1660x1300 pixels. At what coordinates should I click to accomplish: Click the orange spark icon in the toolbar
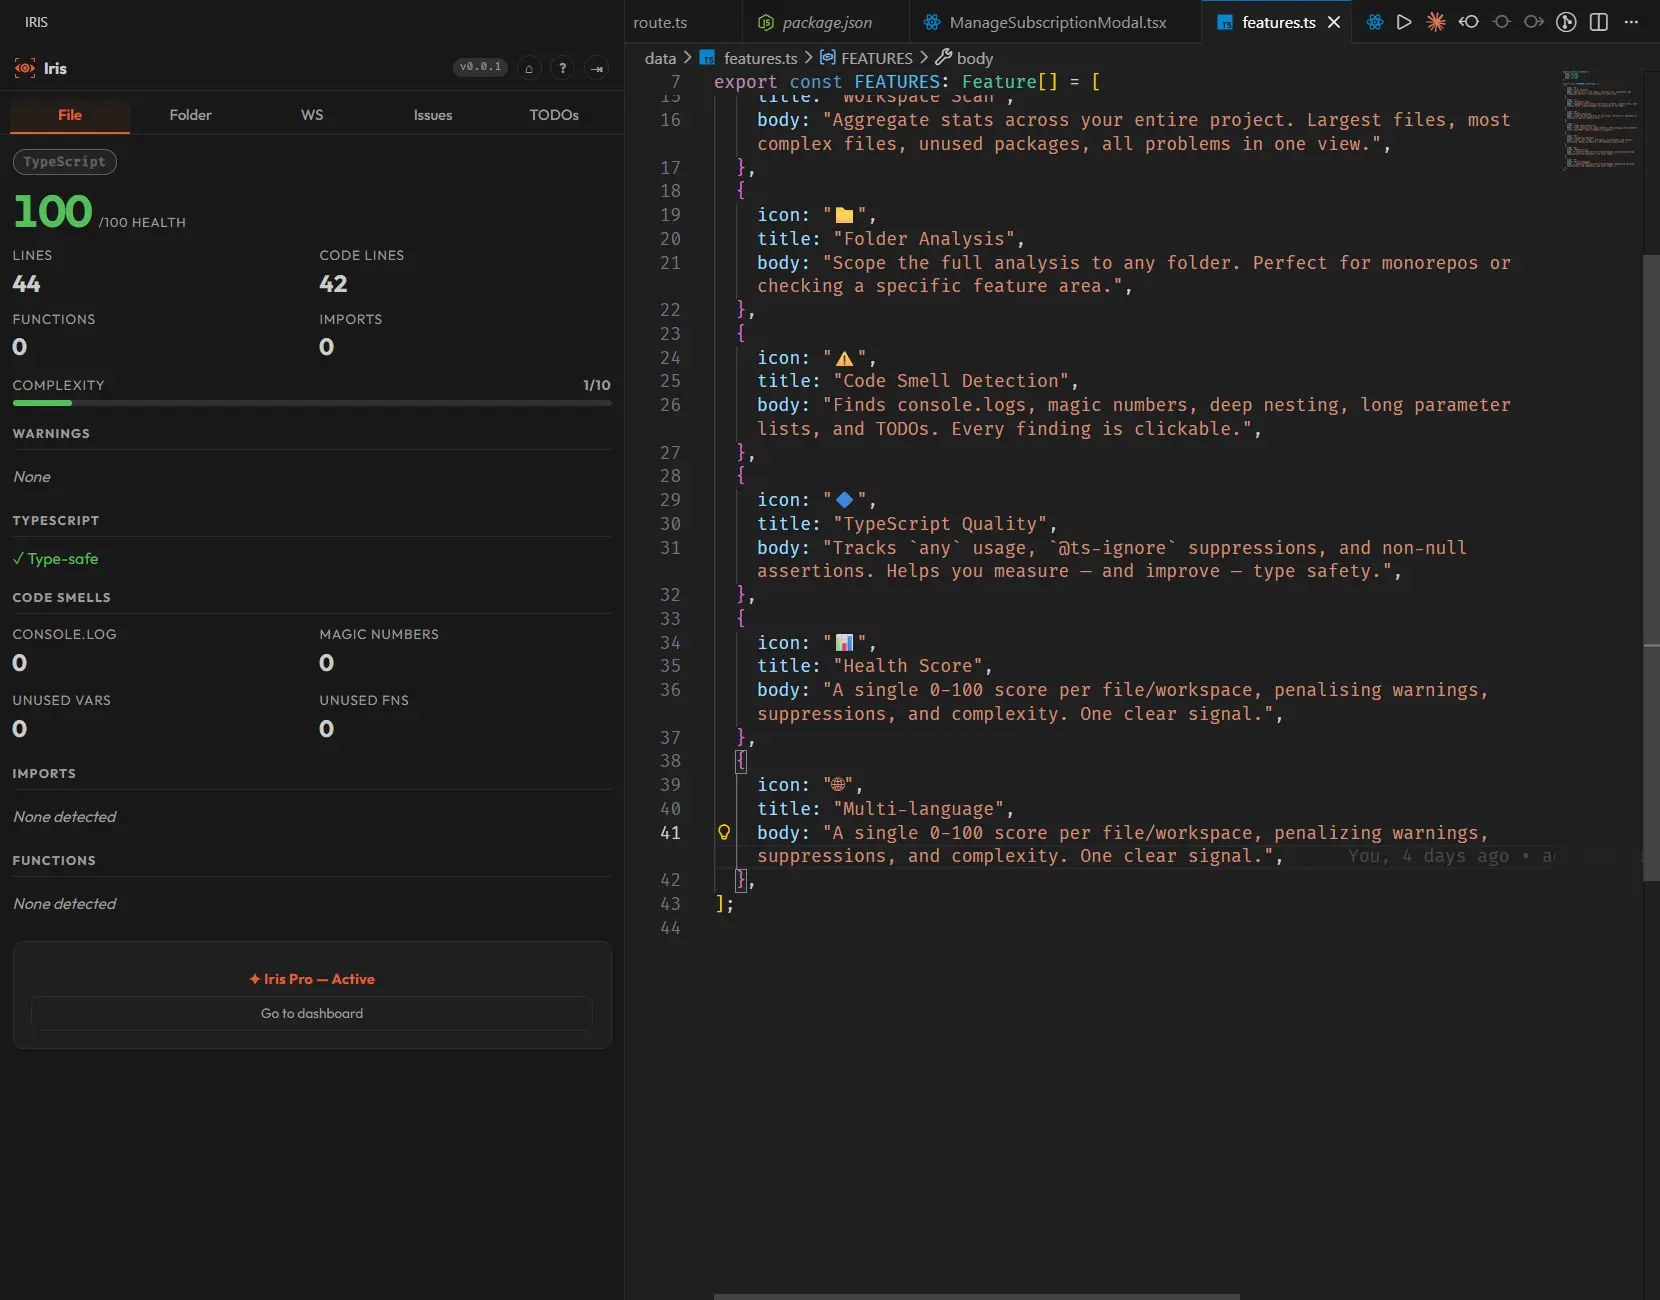1436,21
